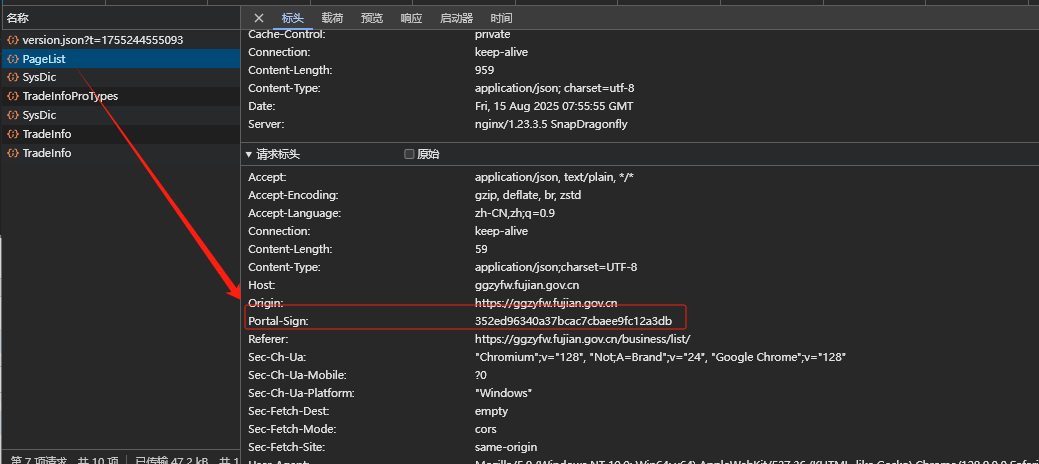
Task: Click the response Connection value above Content-Length 959
Action: pyautogui.click(x=501, y=52)
